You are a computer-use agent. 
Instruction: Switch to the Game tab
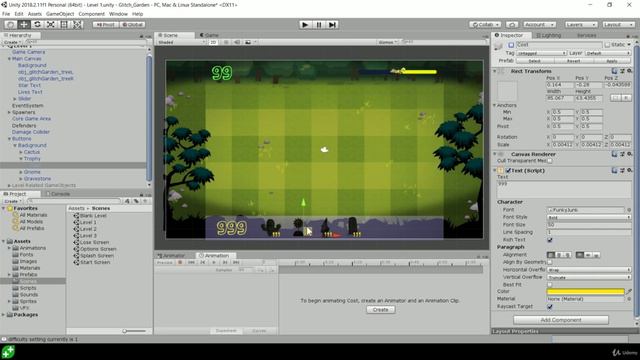(209, 35)
